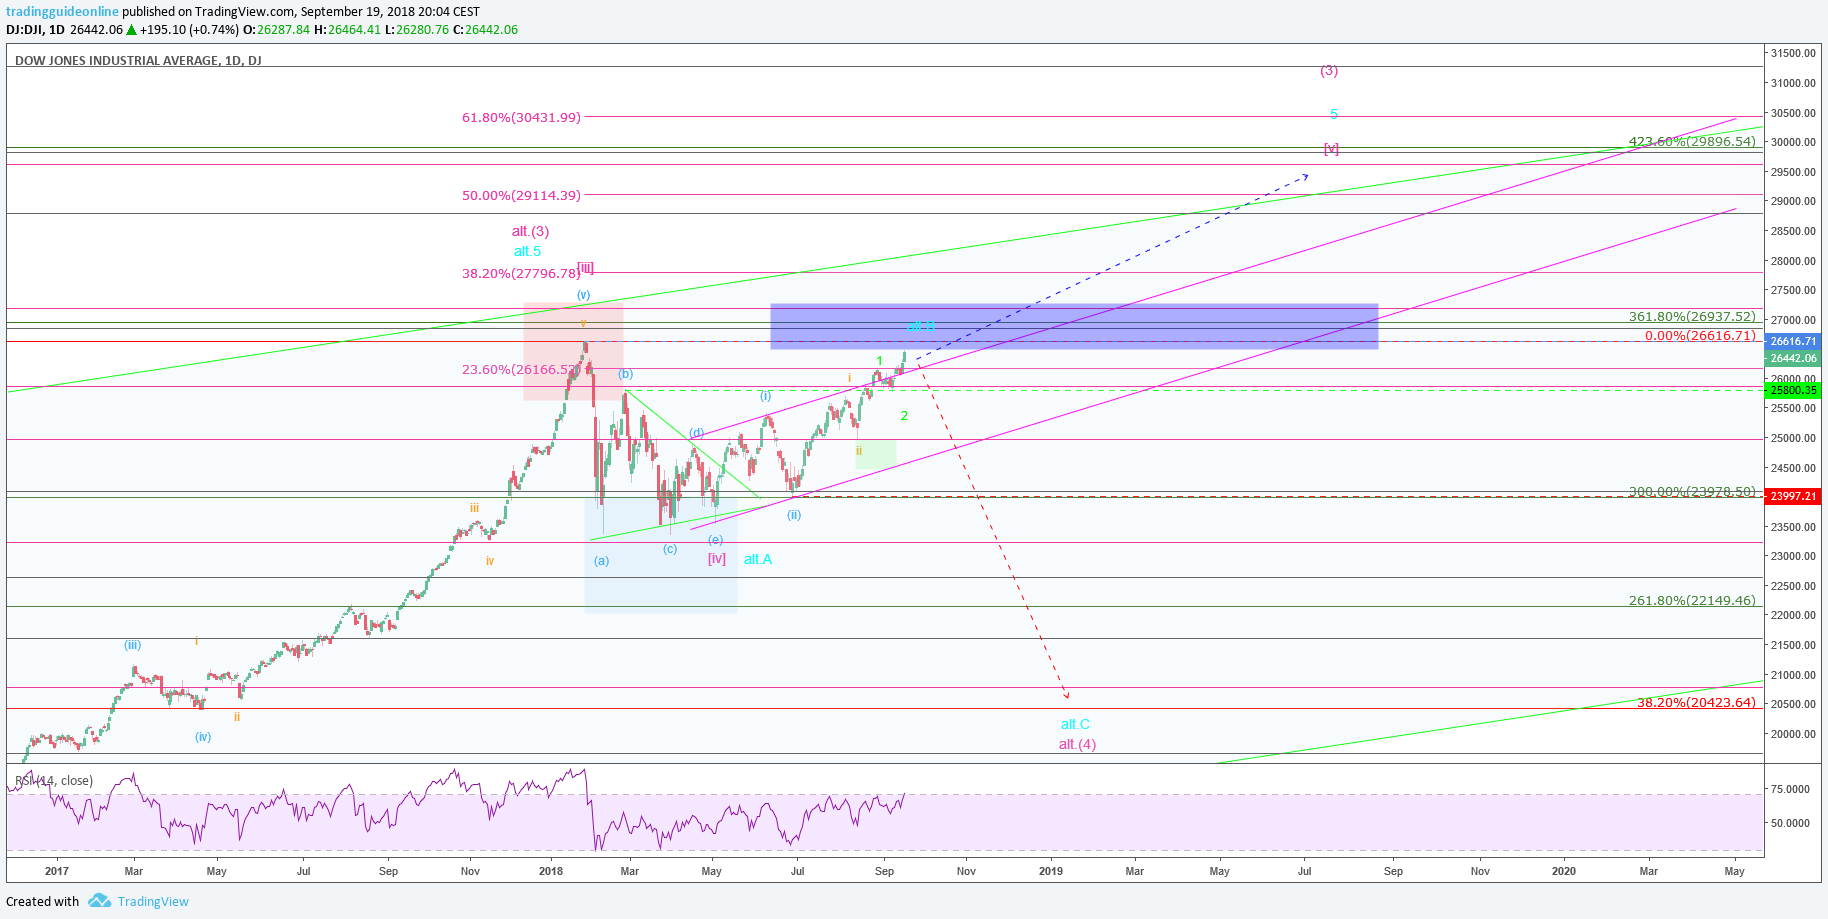The image size is (1828, 919).
Task: Click the cyan alt.A wave label
Action: pos(758,559)
